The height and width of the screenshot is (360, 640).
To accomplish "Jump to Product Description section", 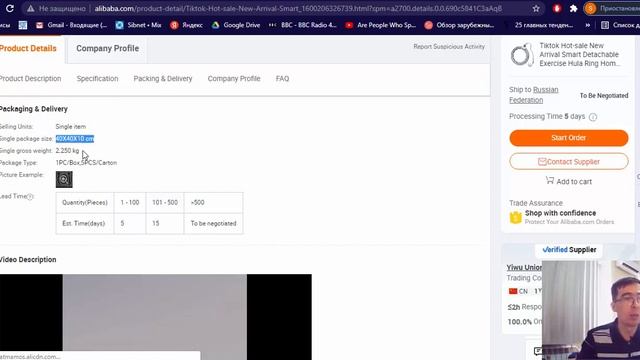I will point(30,78).
